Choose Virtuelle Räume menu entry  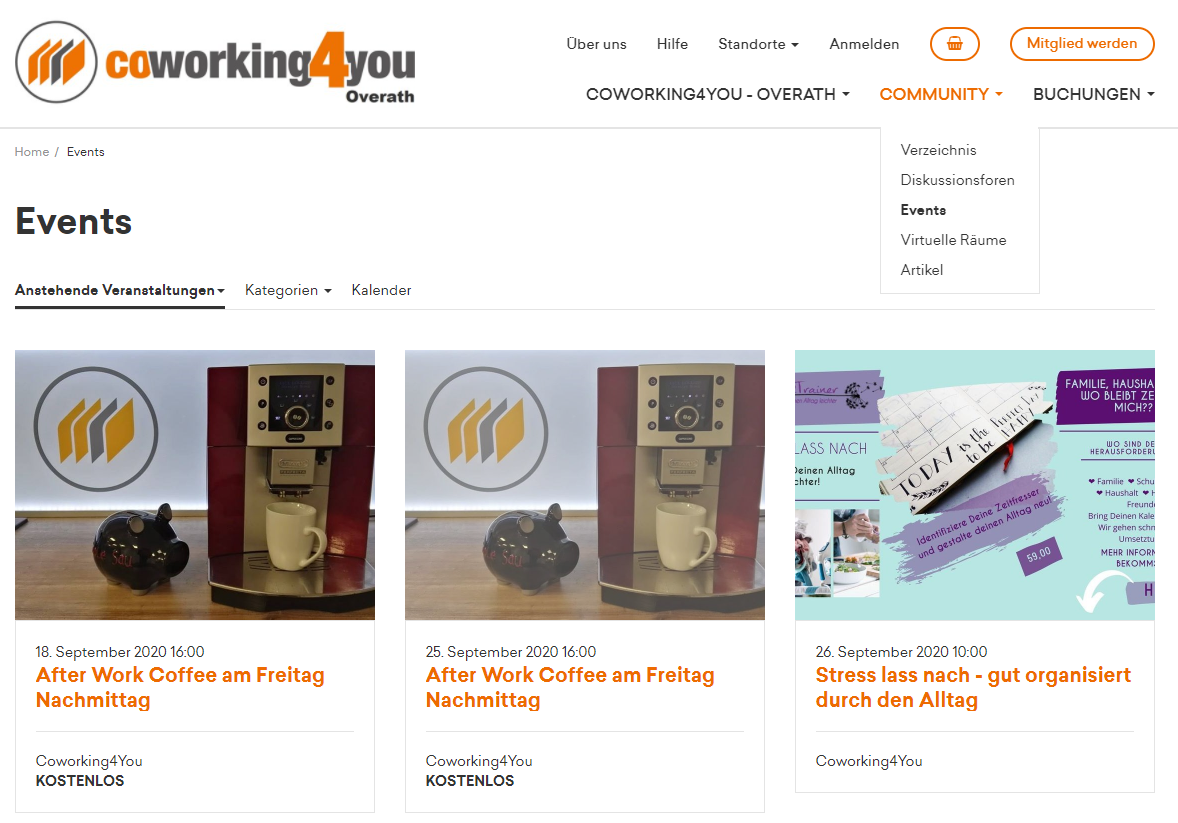coord(953,241)
